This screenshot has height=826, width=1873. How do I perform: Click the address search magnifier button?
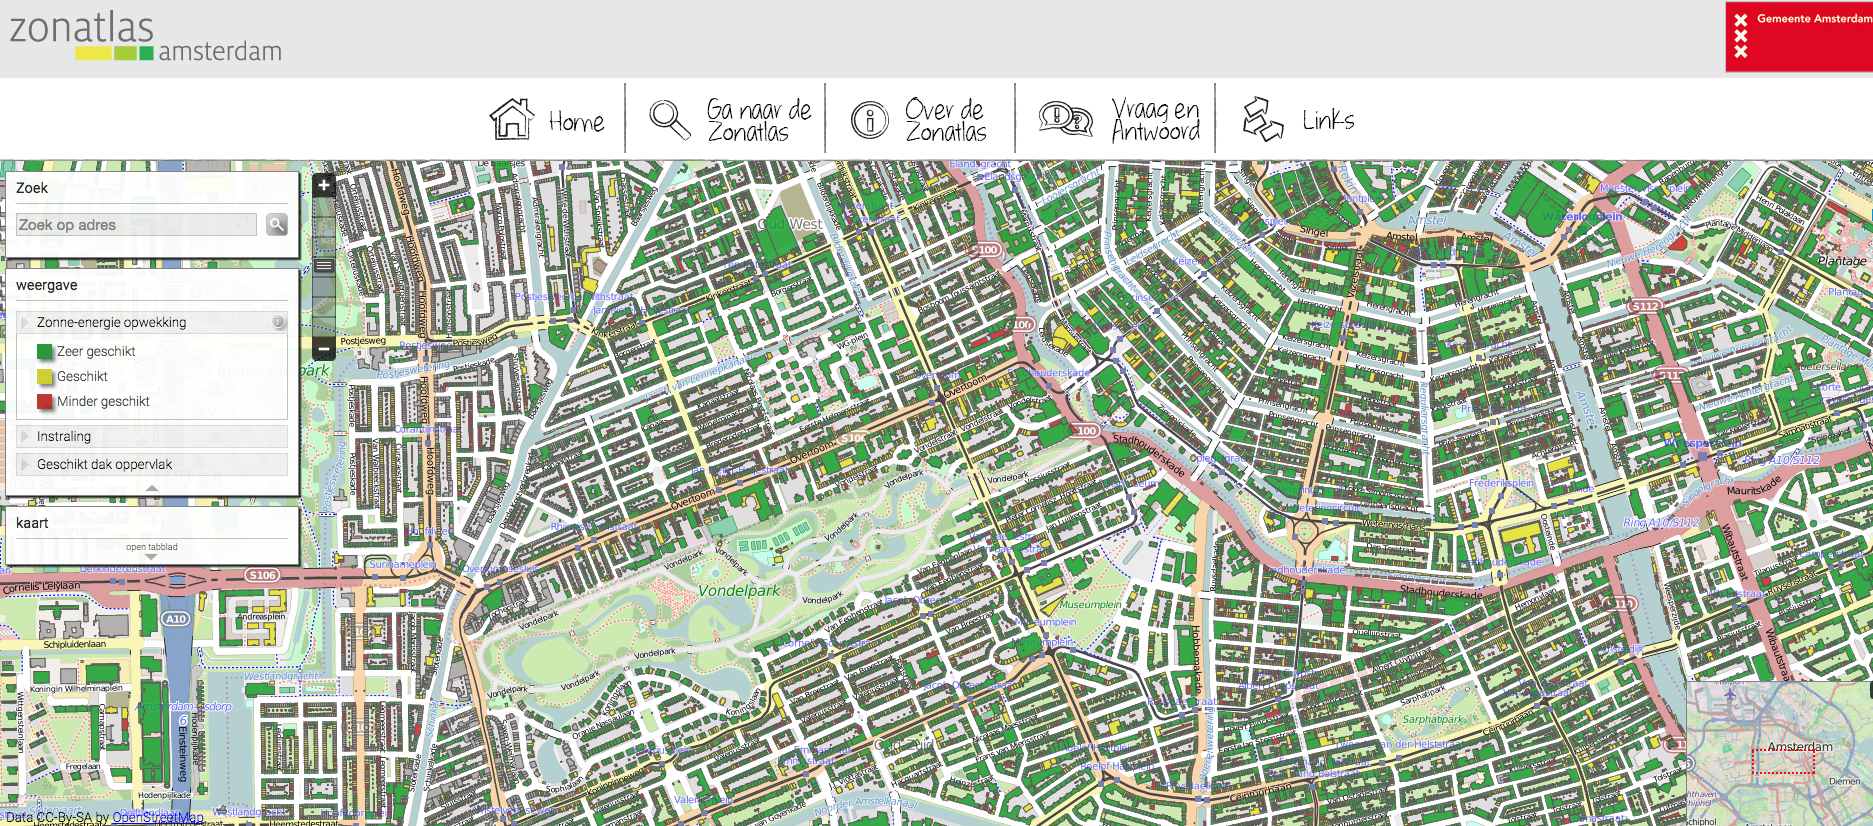(x=277, y=225)
